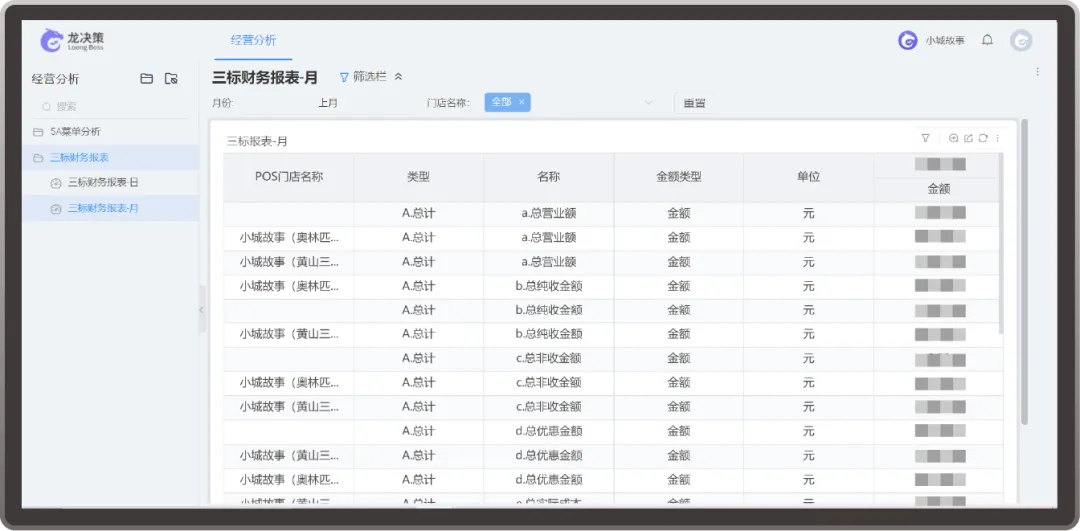This screenshot has width=1080, height=531.
Task: Click the 重置 reset button
Action: [x=694, y=103]
